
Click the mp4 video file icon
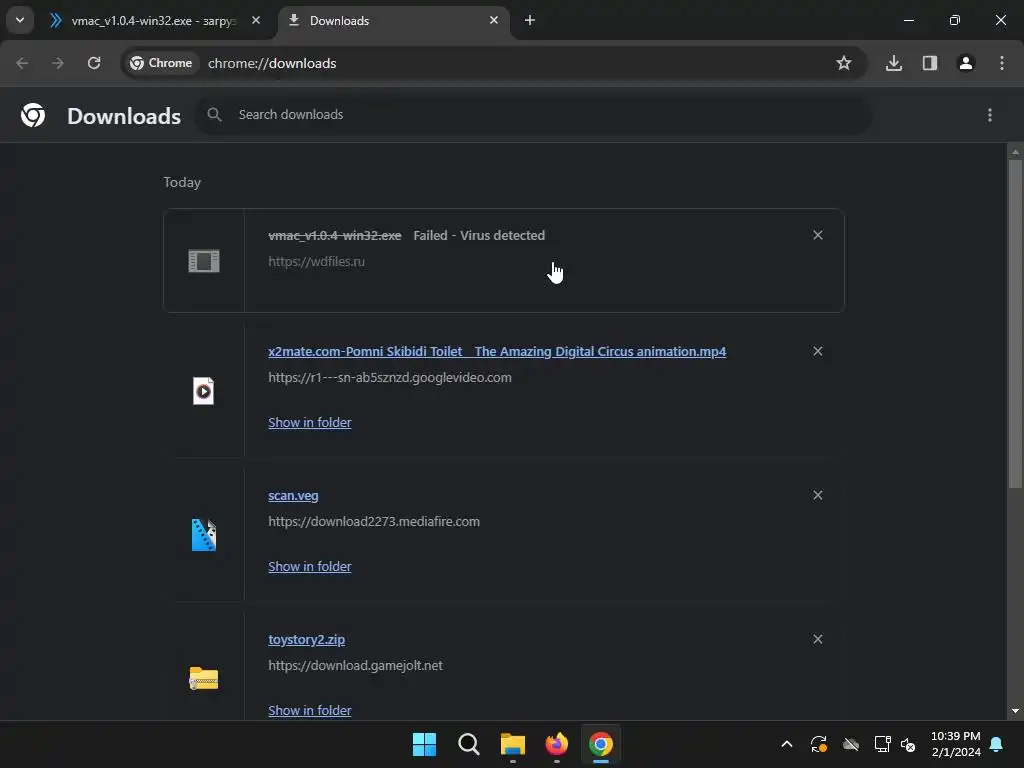pyautogui.click(x=203, y=391)
